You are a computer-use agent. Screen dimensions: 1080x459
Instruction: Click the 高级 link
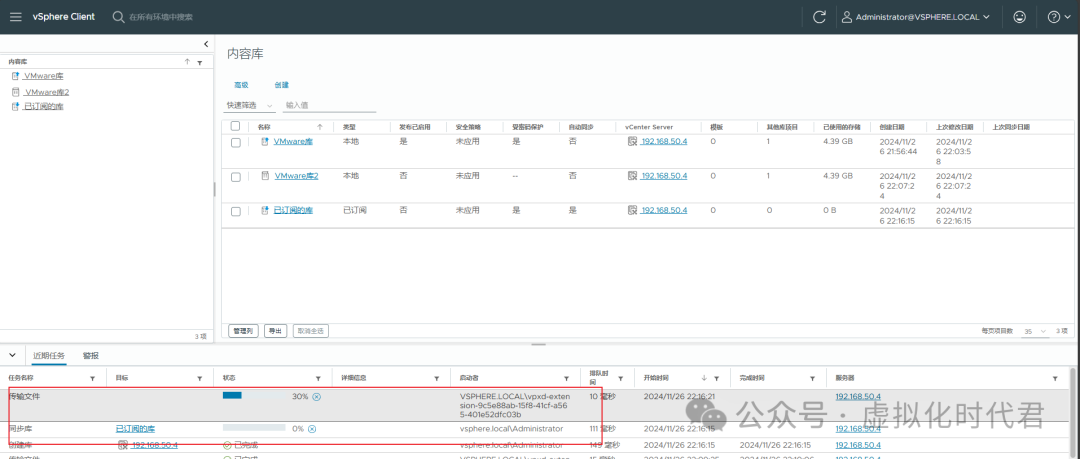click(x=241, y=85)
